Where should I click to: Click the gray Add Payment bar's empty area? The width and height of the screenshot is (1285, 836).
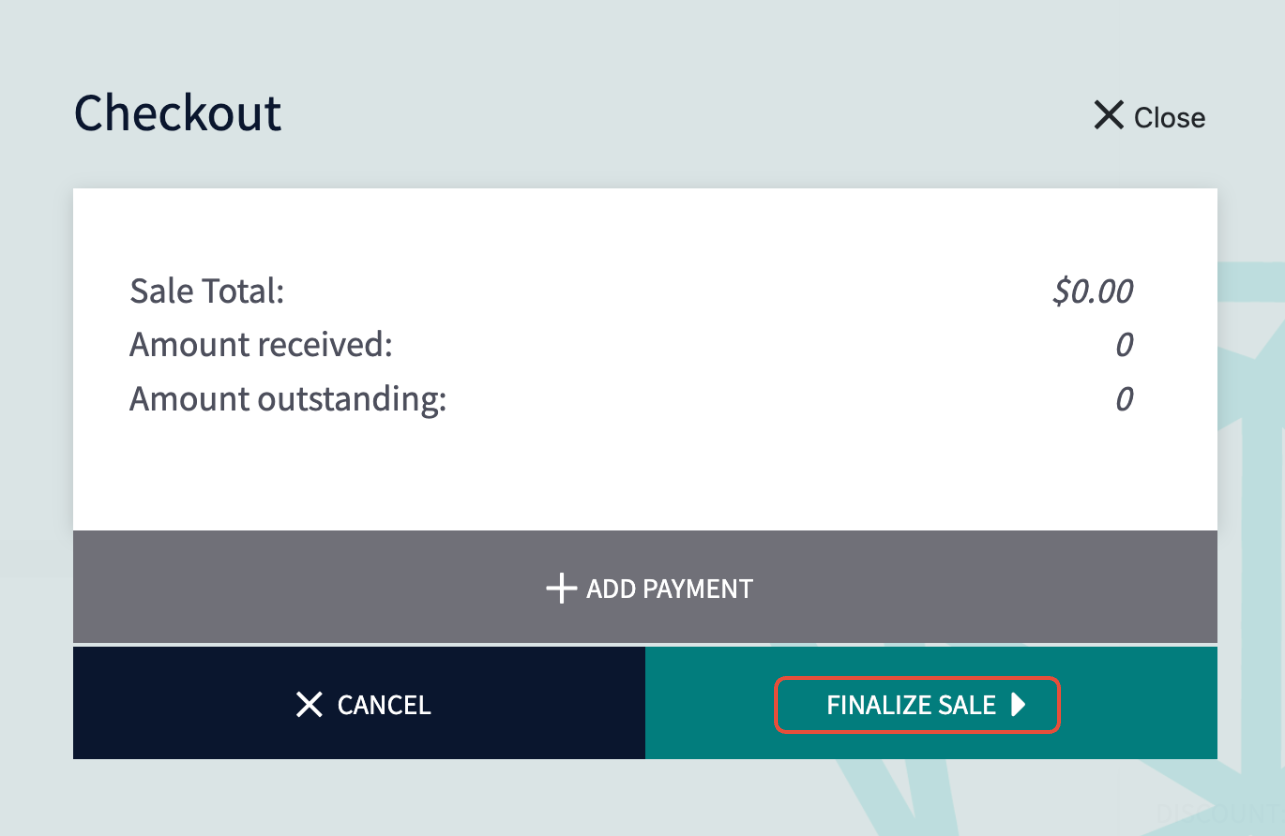point(300,587)
